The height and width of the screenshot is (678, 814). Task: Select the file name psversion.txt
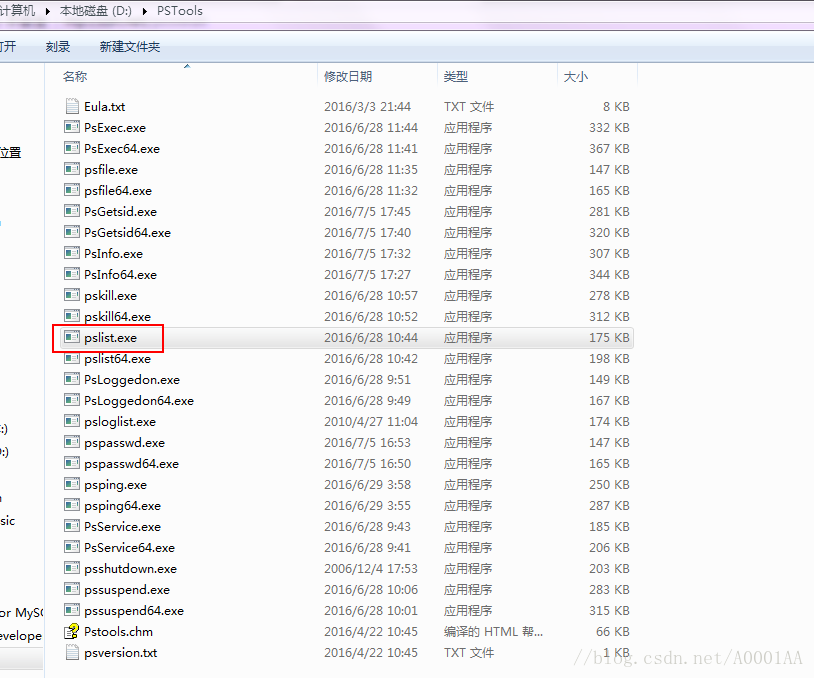click(120, 653)
